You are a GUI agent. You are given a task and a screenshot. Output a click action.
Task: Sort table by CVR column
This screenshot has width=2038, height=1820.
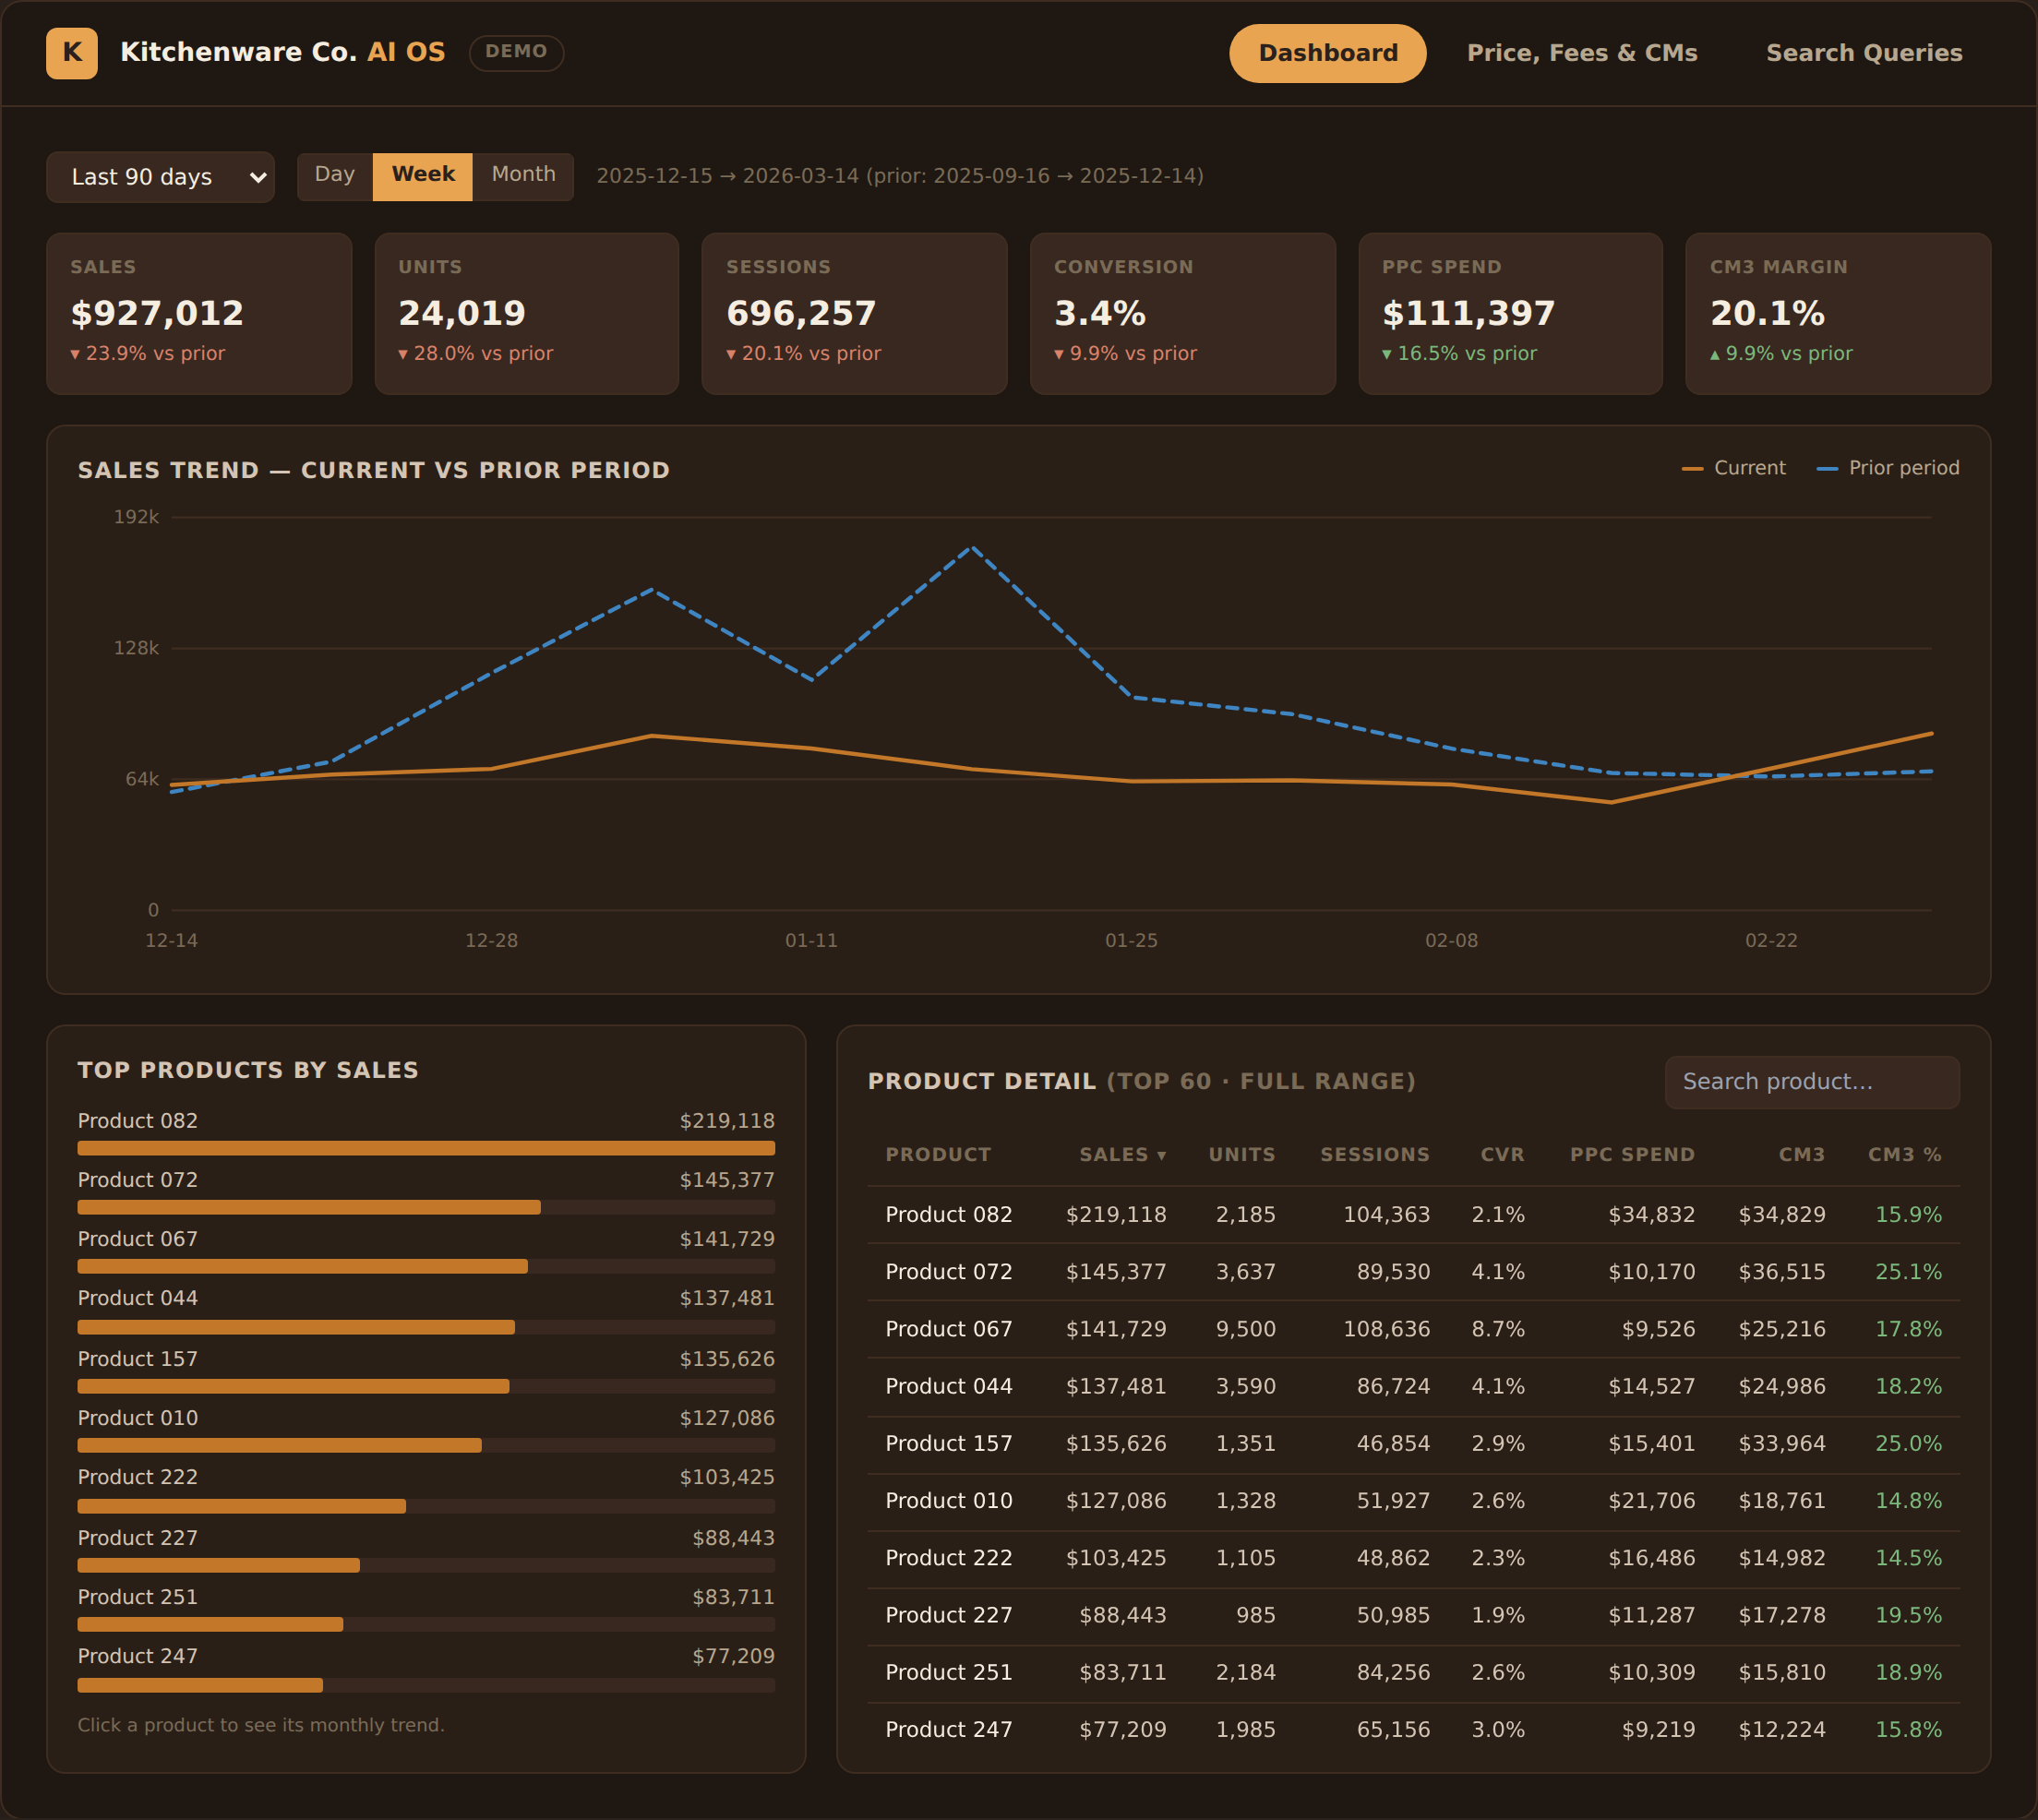point(1502,1154)
